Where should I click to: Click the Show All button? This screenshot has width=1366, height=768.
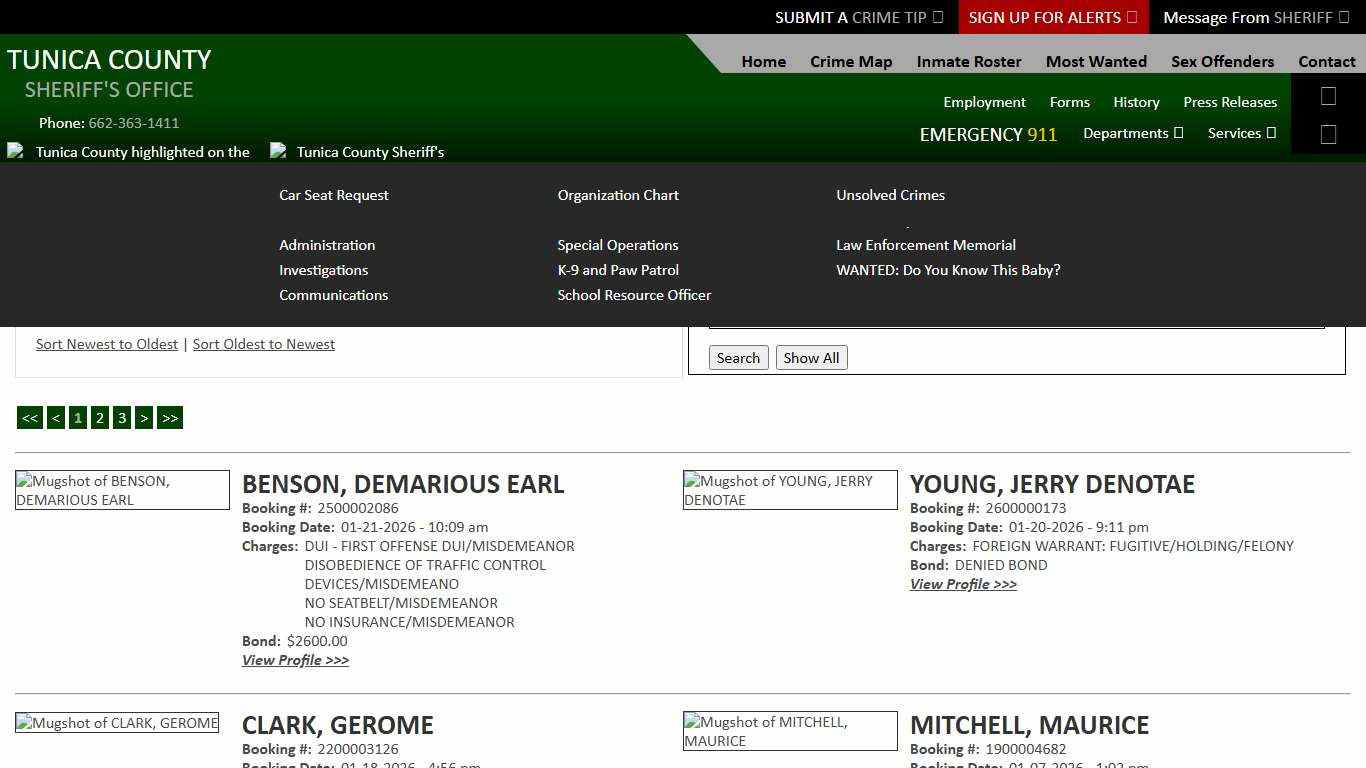coord(811,357)
